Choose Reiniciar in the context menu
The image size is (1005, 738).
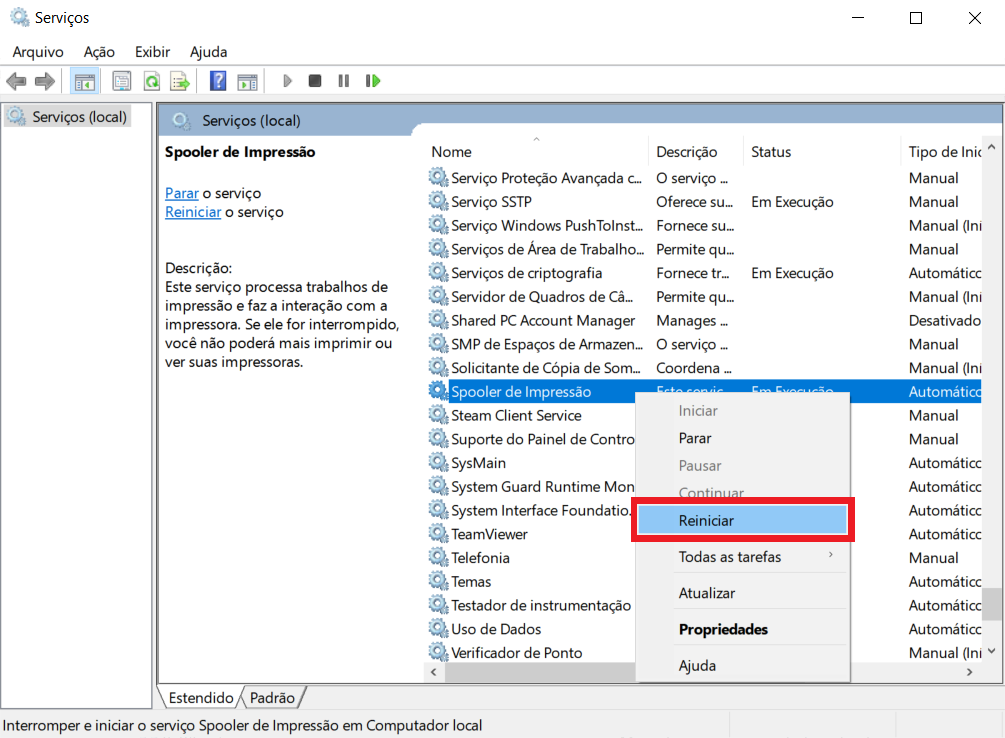[x=741, y=520]
